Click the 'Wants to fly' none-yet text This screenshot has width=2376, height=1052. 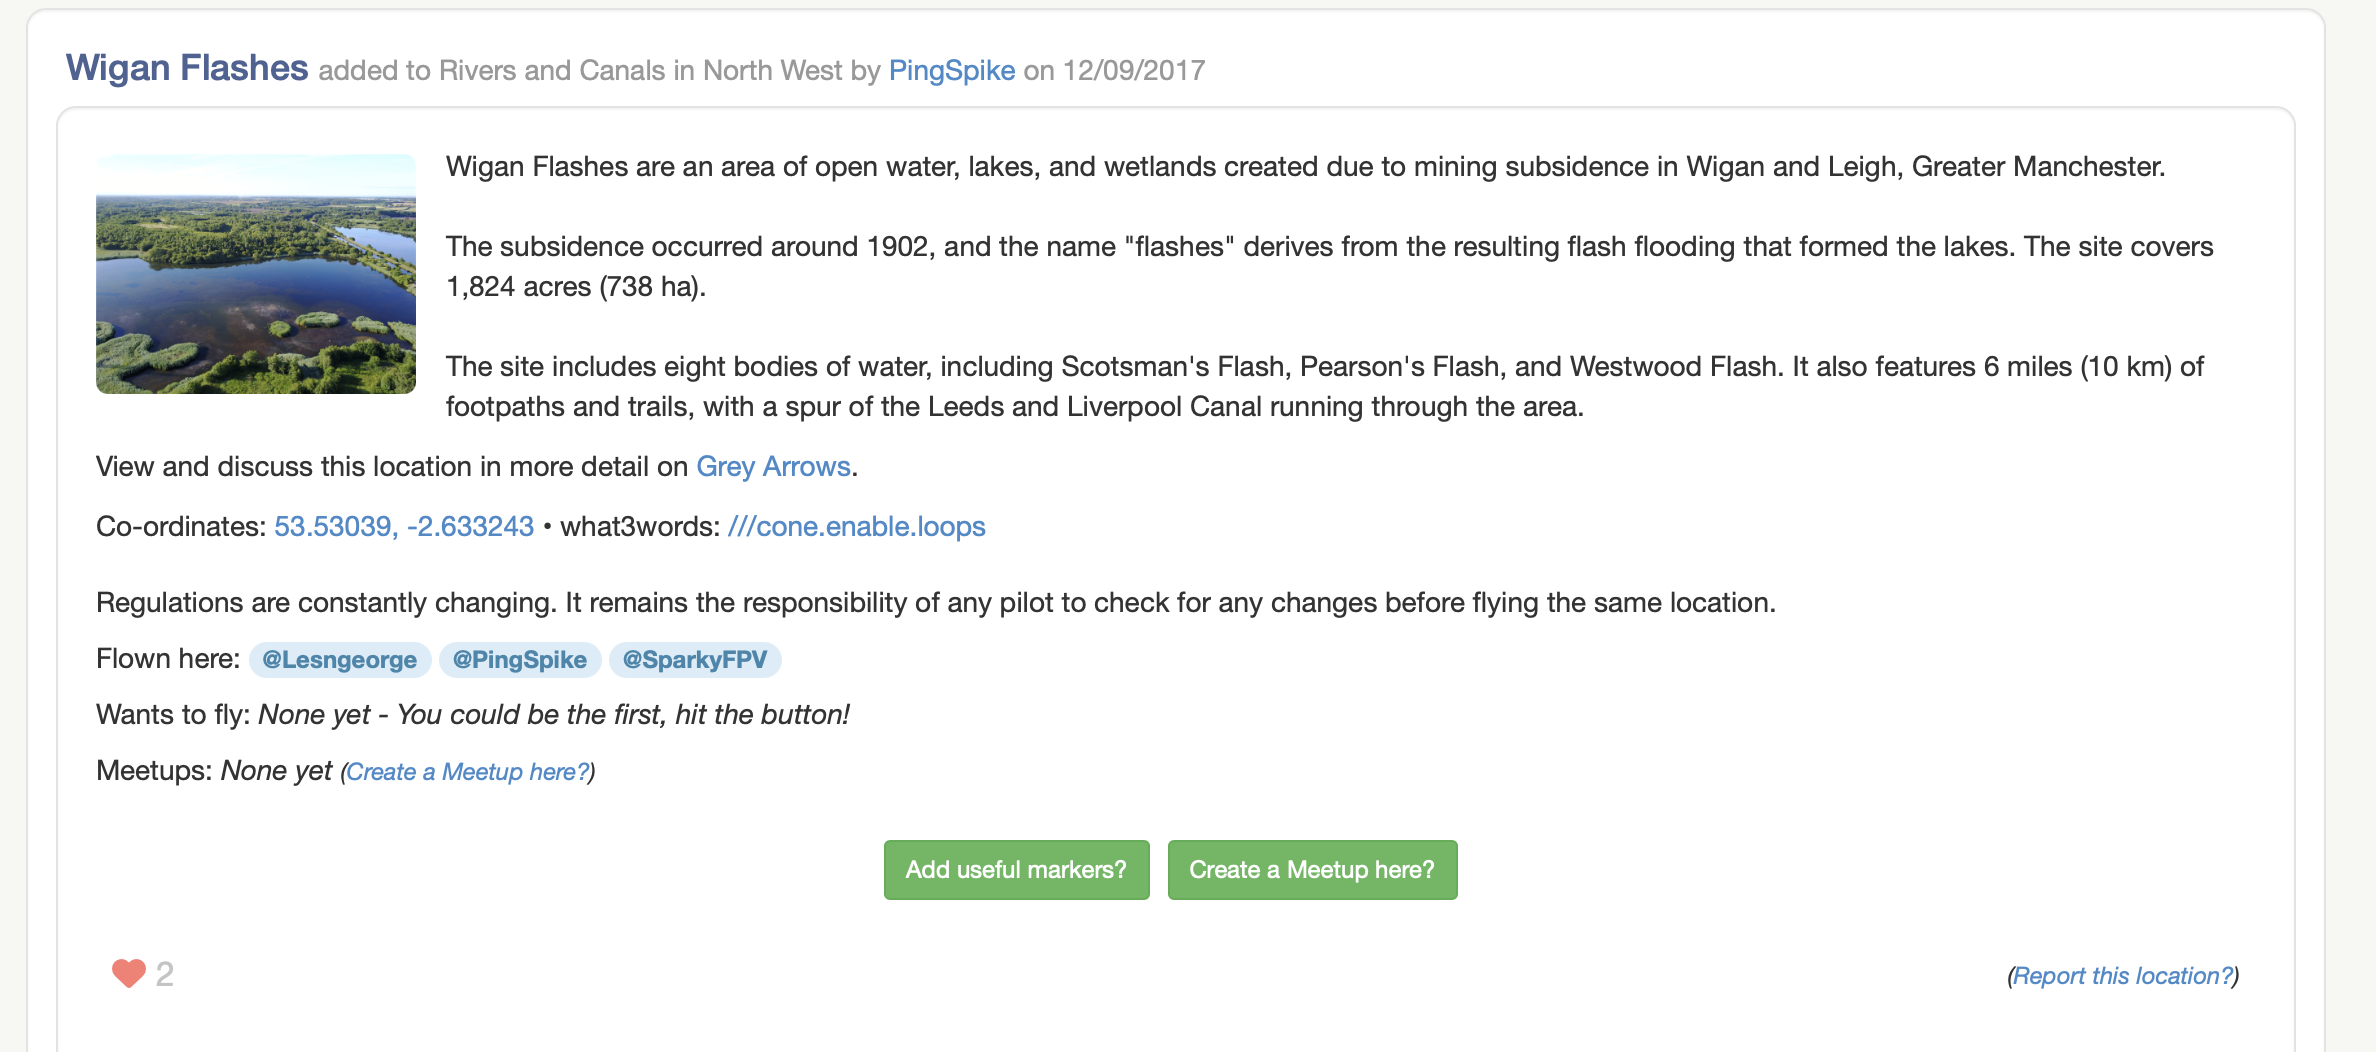coord(553,714)
